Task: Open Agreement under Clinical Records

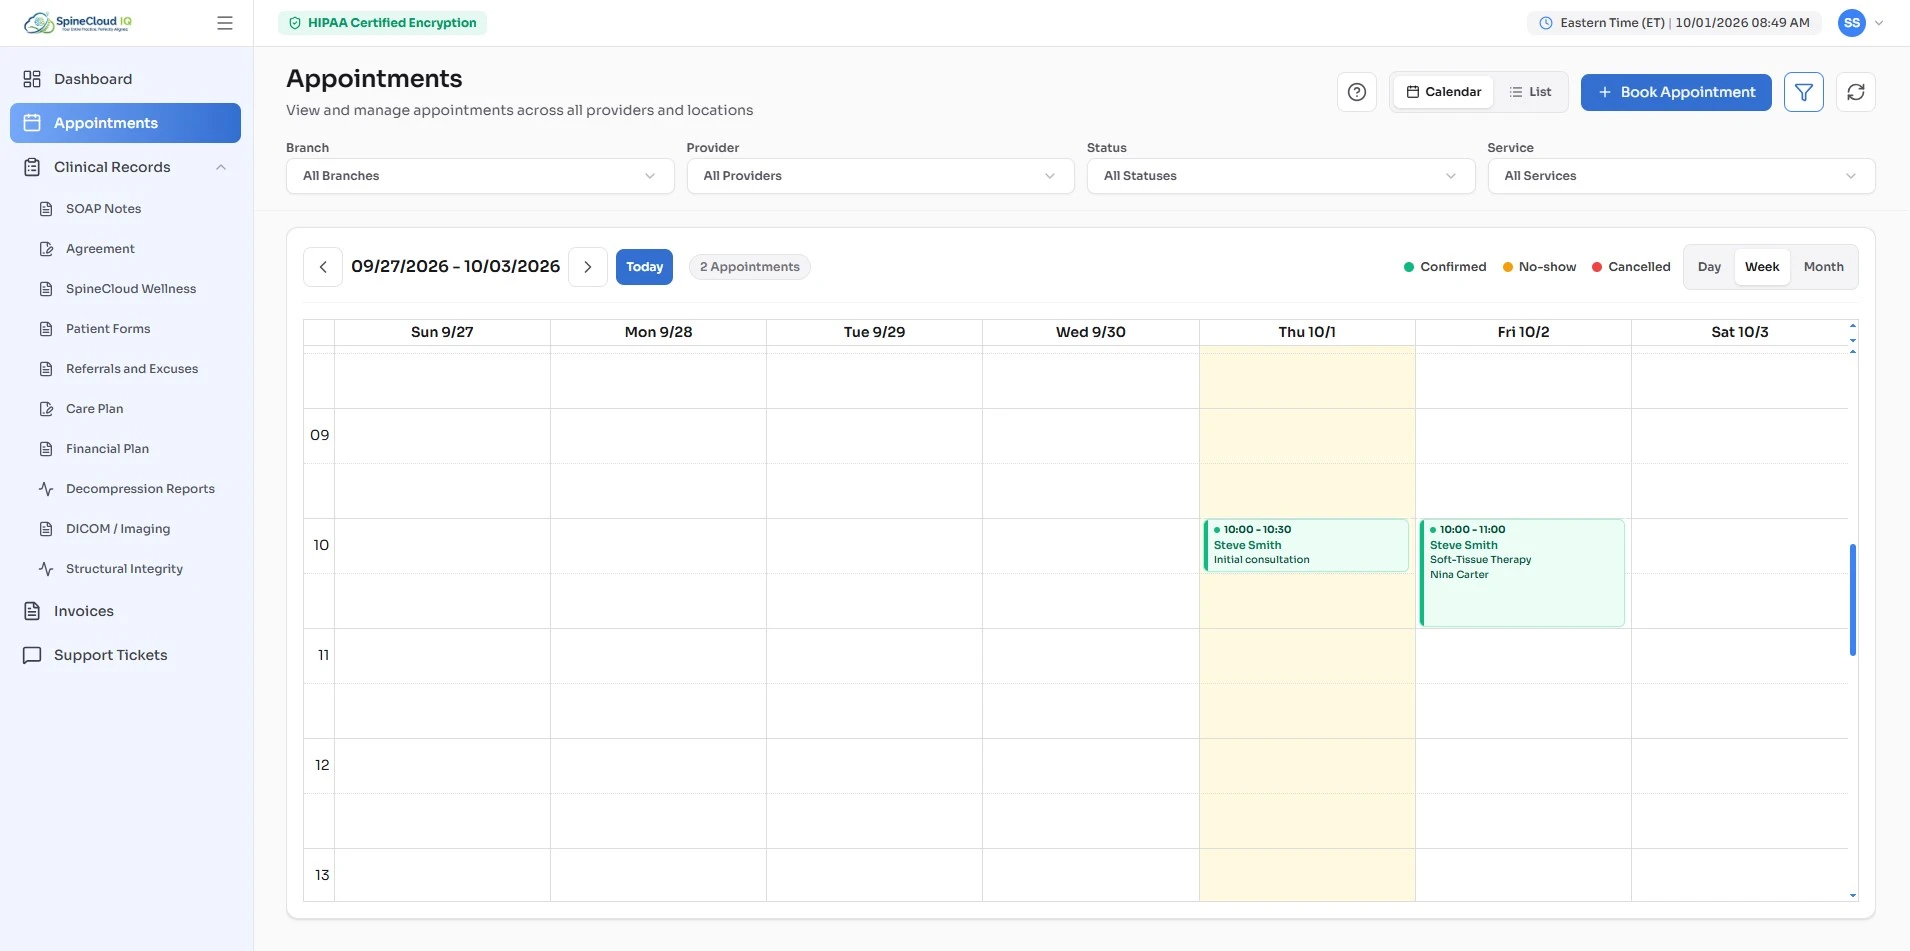Action: coord(133,249)
